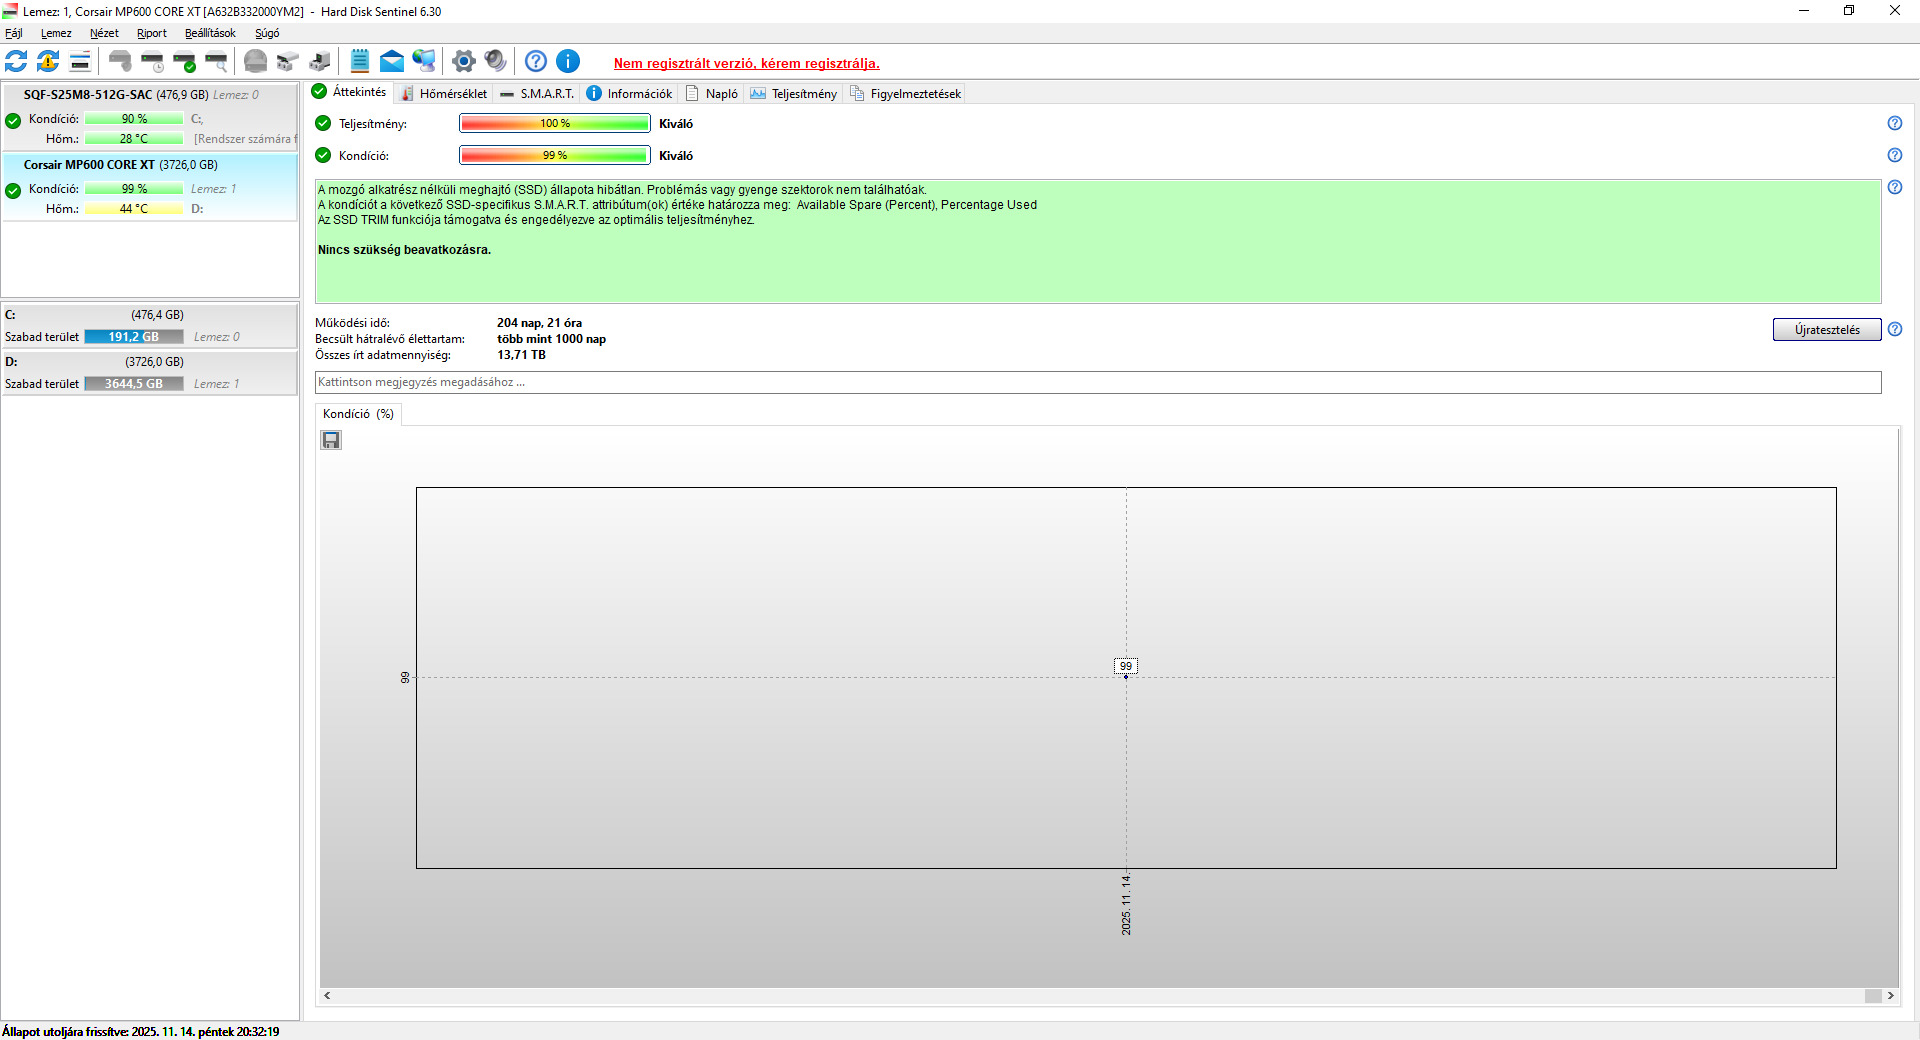Click the speaker sound icon in toolbar
This screenshot has width=1920, height=1040.
(x=495, y=61)
